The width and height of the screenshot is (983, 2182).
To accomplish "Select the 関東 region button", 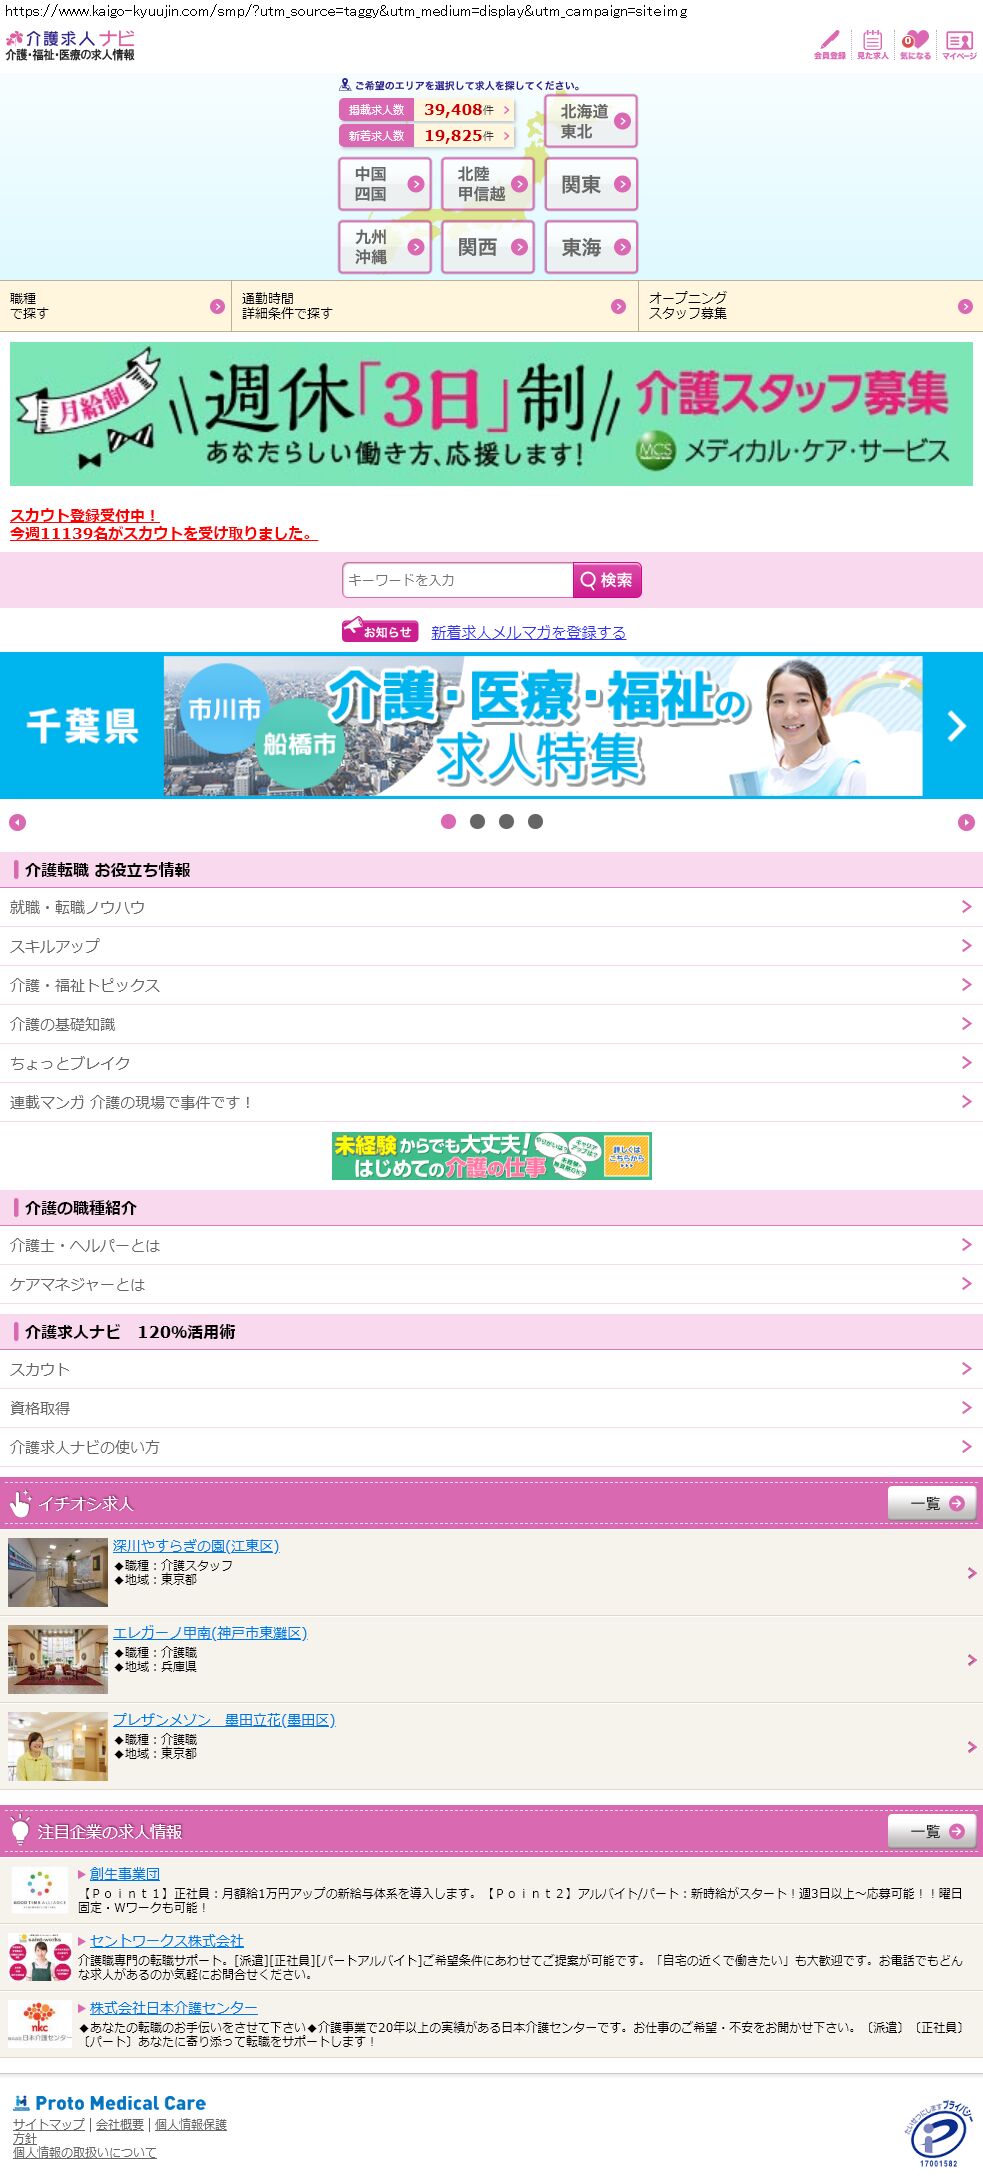I will coord(591,184).
